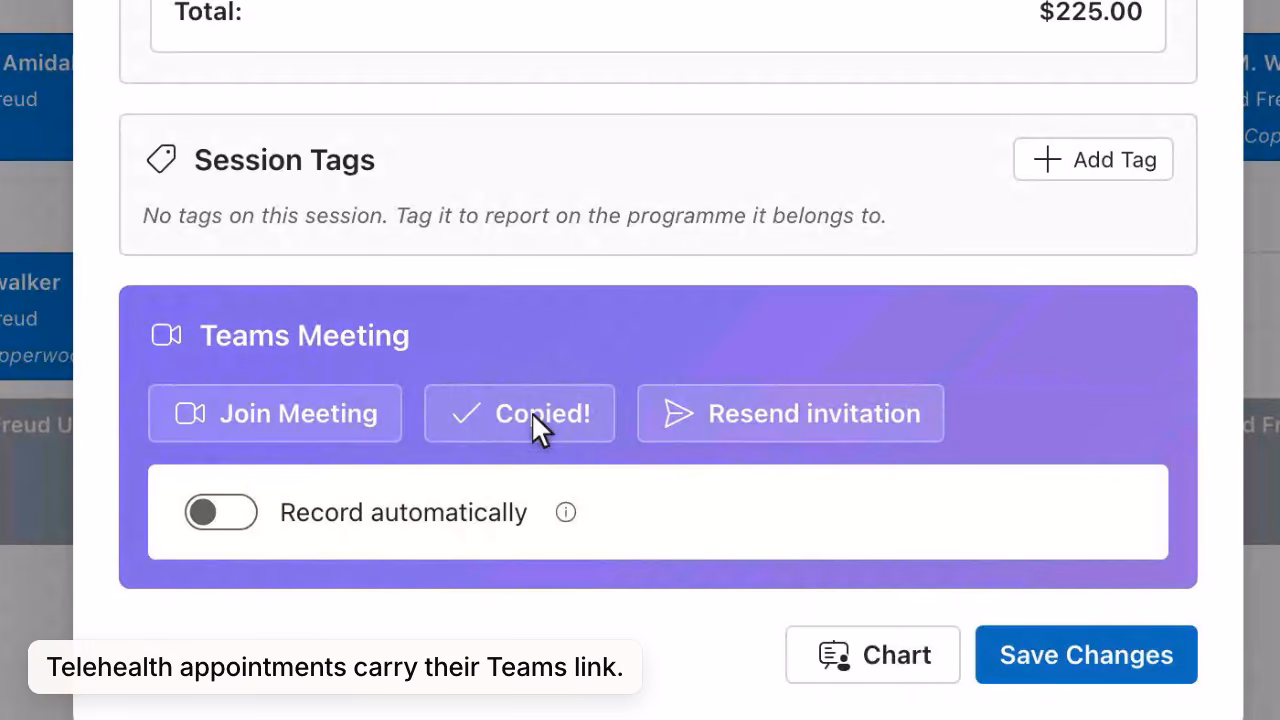Toggle Record automatically switch
This screenshot has width=1280, height=720.
[221, 512]
